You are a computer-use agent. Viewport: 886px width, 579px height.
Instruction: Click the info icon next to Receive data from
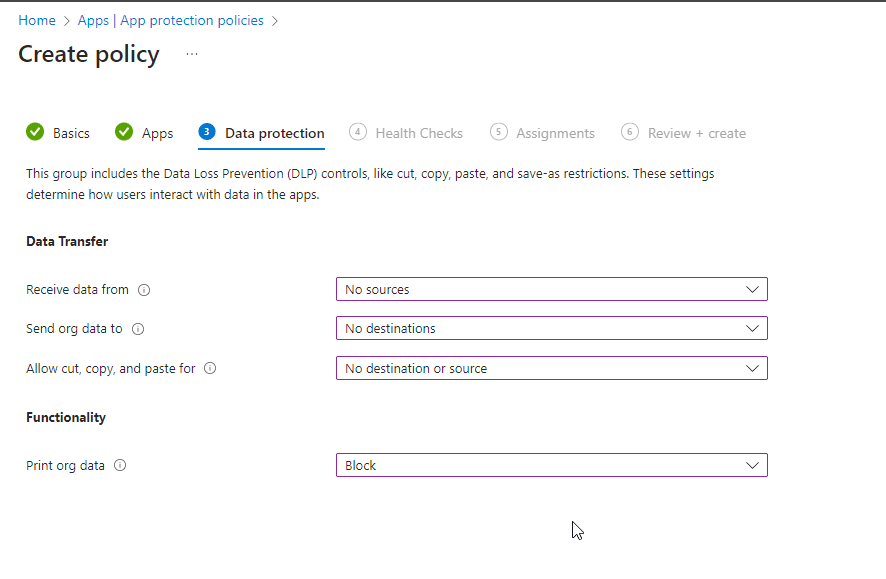pos(143,290)
